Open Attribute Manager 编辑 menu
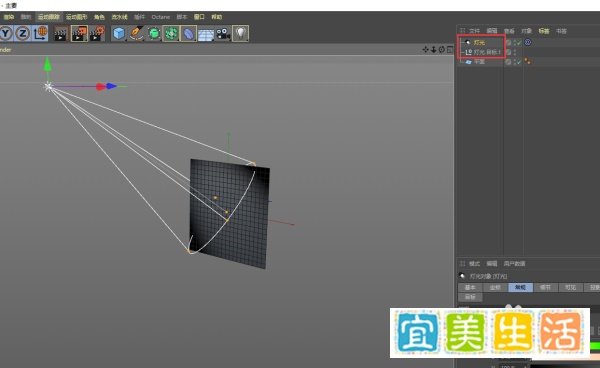The width and height of the screenshot is (600, 368). point(492,264)
